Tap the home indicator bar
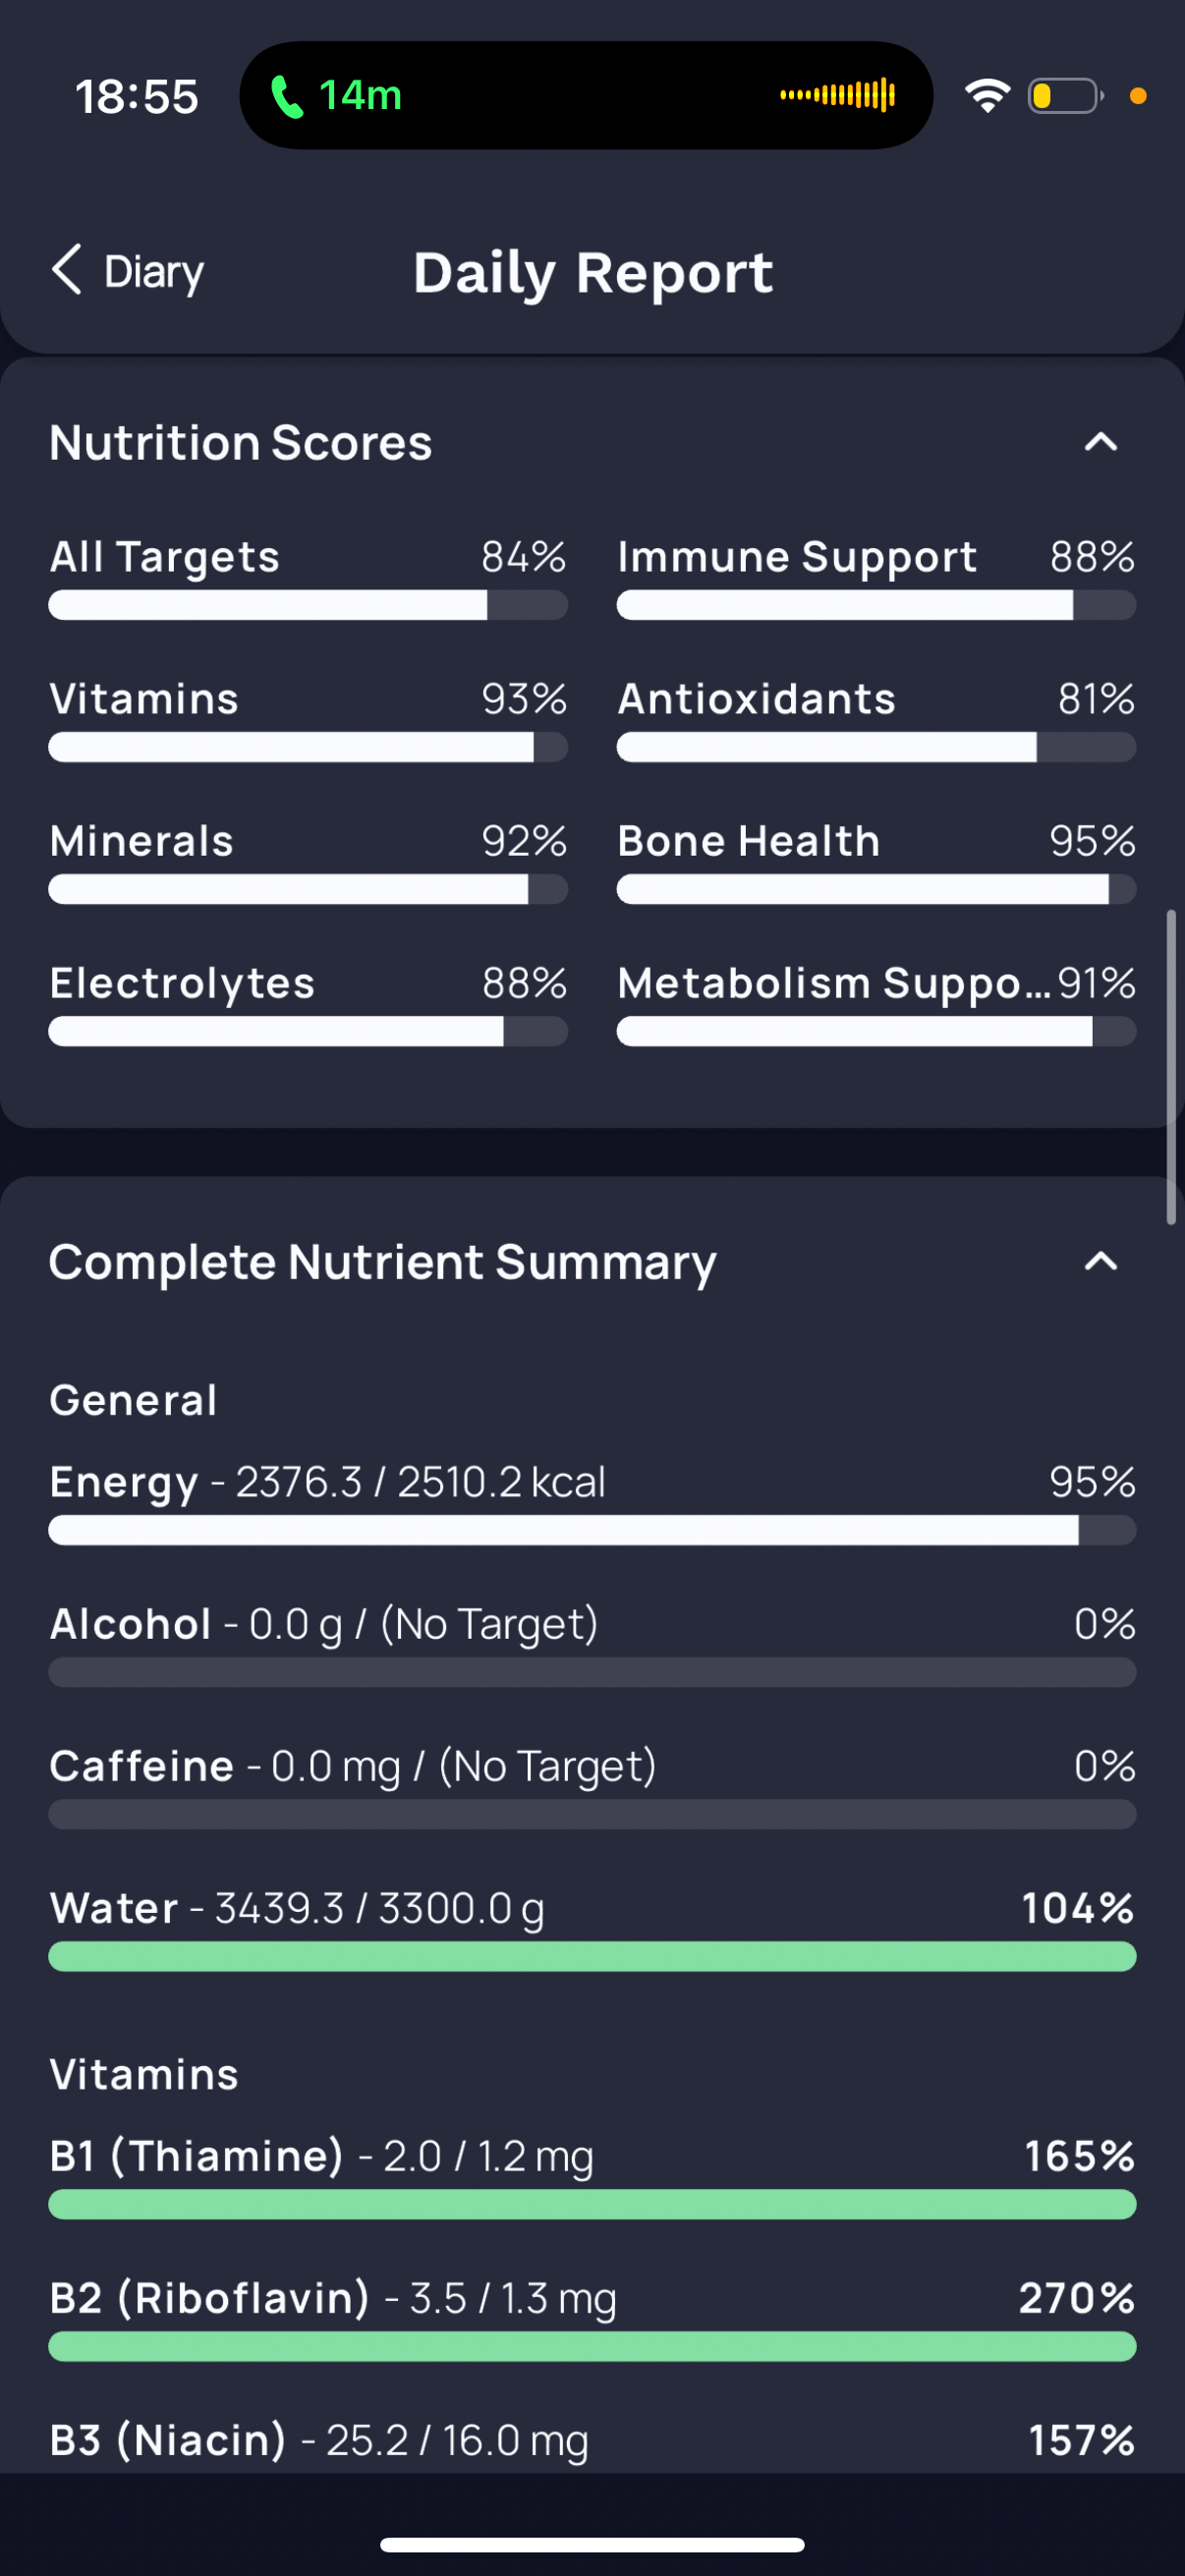This screenshot has width=1185, height=2576. coord(592,2544)
